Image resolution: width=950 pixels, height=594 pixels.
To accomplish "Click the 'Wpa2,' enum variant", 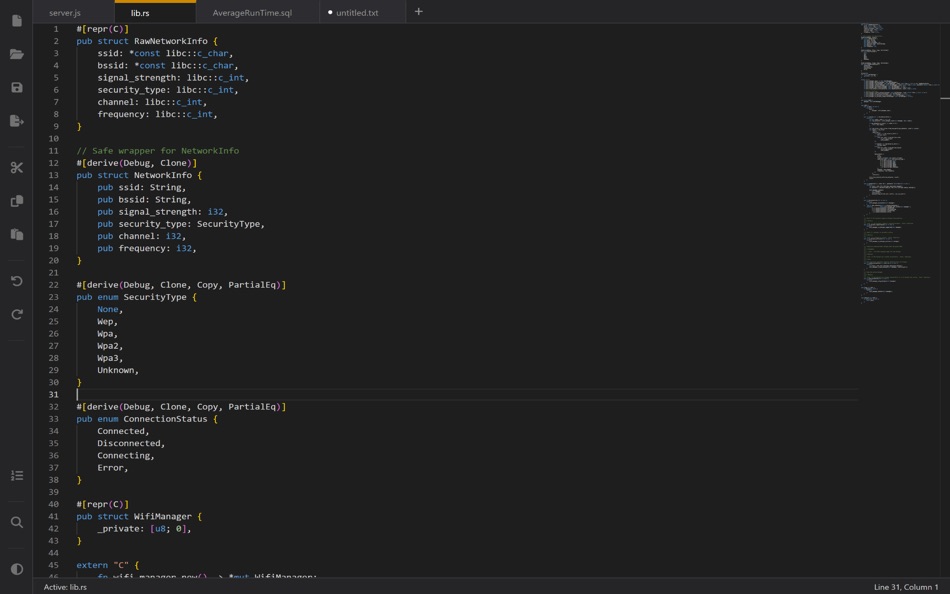I will point(110,346).
